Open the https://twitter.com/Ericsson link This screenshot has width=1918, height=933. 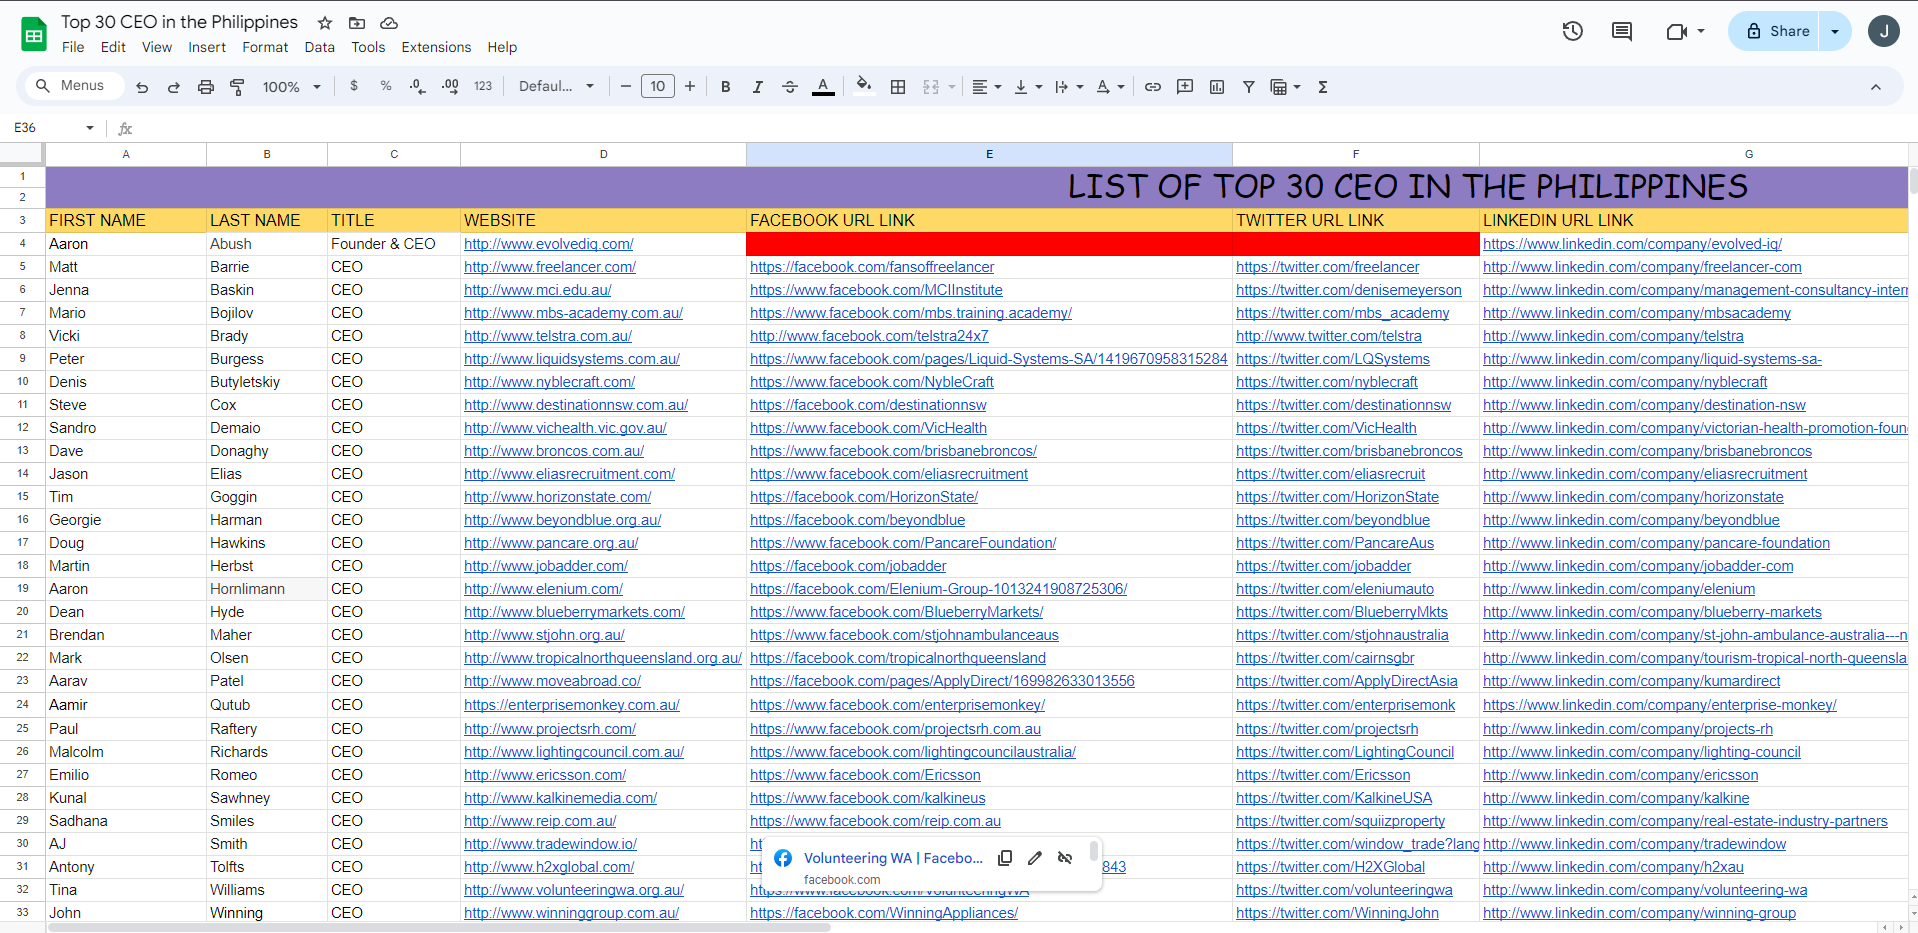point(1323,775)
